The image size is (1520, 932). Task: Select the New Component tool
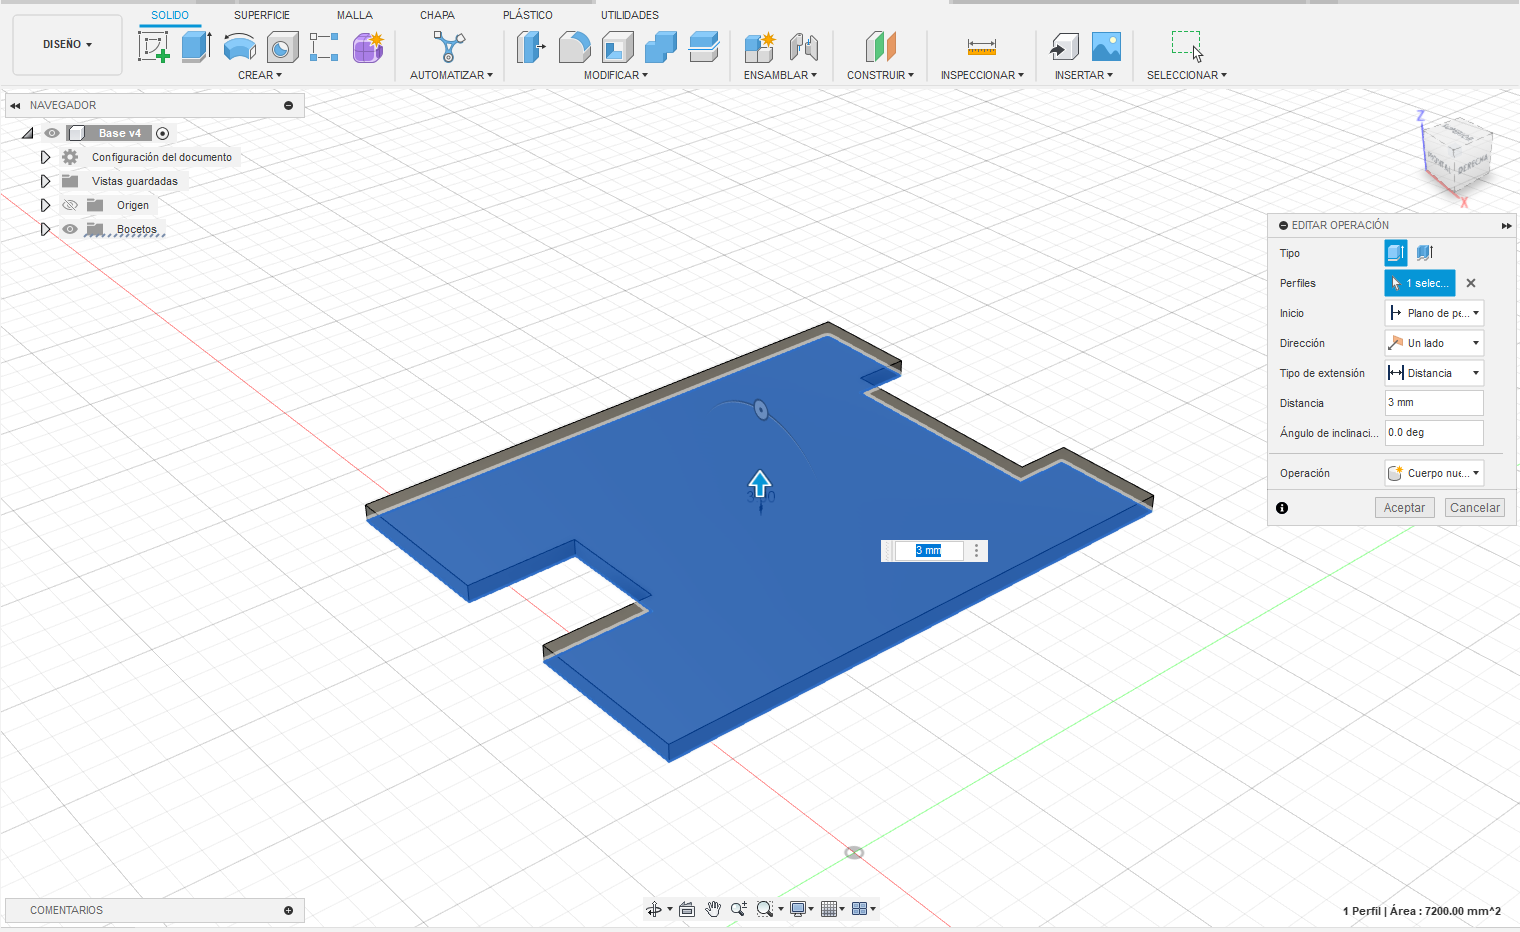(760, 46)
